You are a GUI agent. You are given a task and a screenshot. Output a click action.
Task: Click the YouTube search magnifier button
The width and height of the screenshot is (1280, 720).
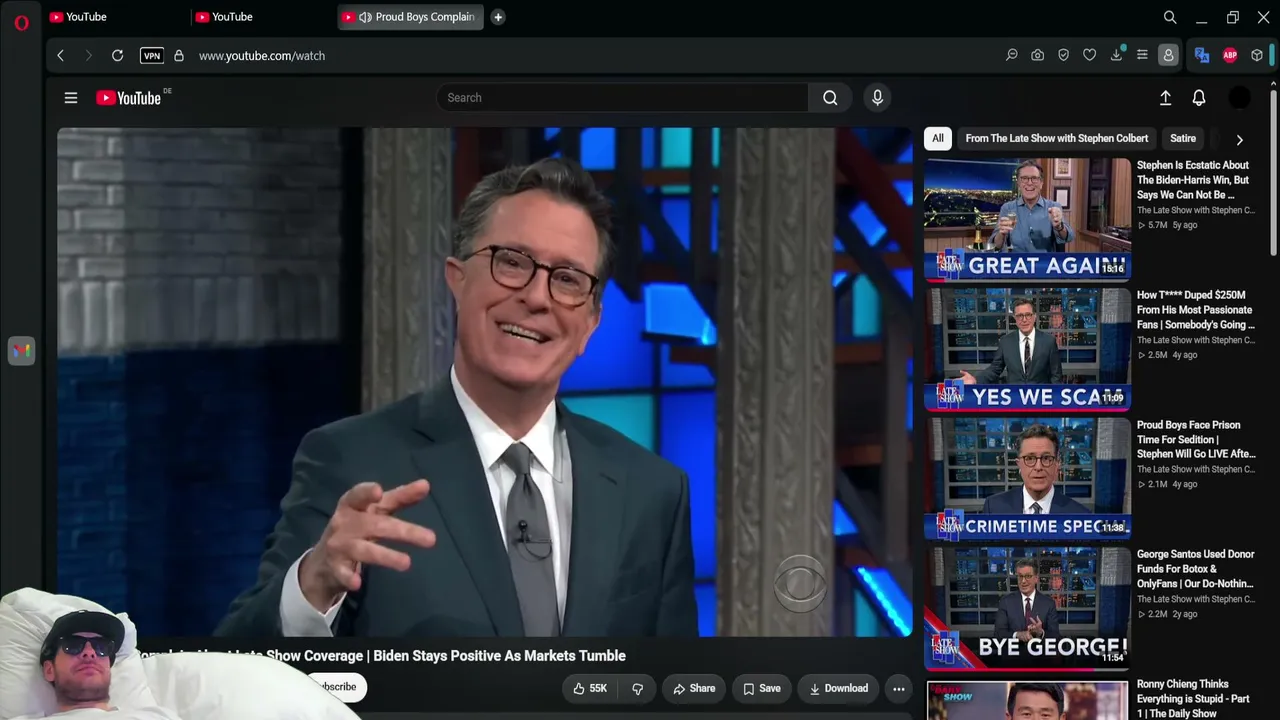(x=830, y=98)
